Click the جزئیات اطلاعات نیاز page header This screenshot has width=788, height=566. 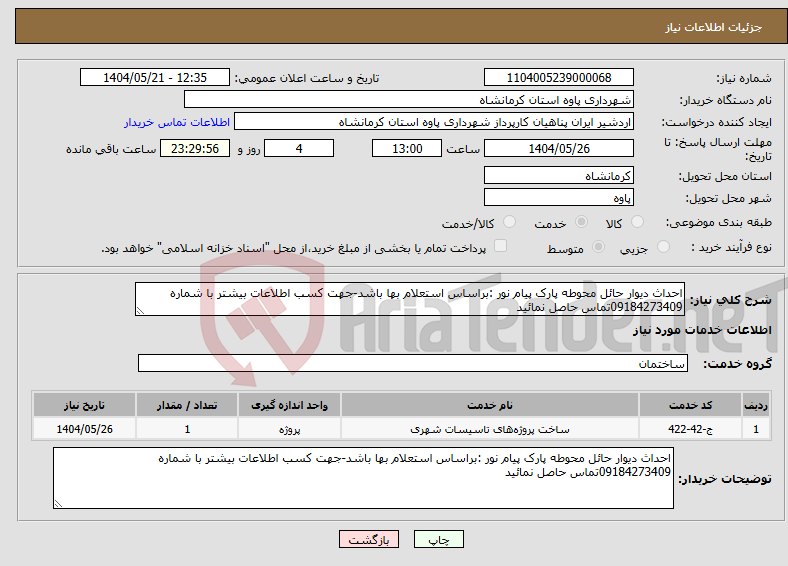[713, 27]
